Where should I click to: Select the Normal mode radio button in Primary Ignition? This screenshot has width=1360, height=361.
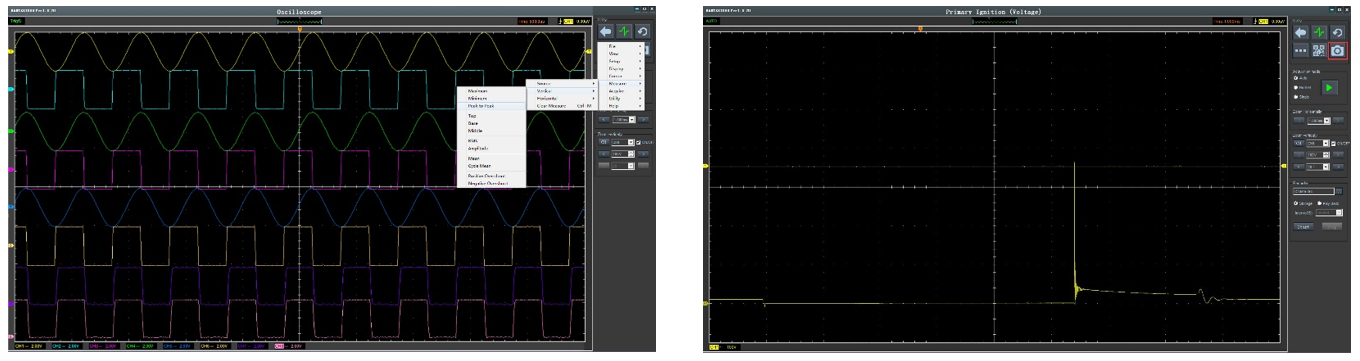tap(1296, 87)
